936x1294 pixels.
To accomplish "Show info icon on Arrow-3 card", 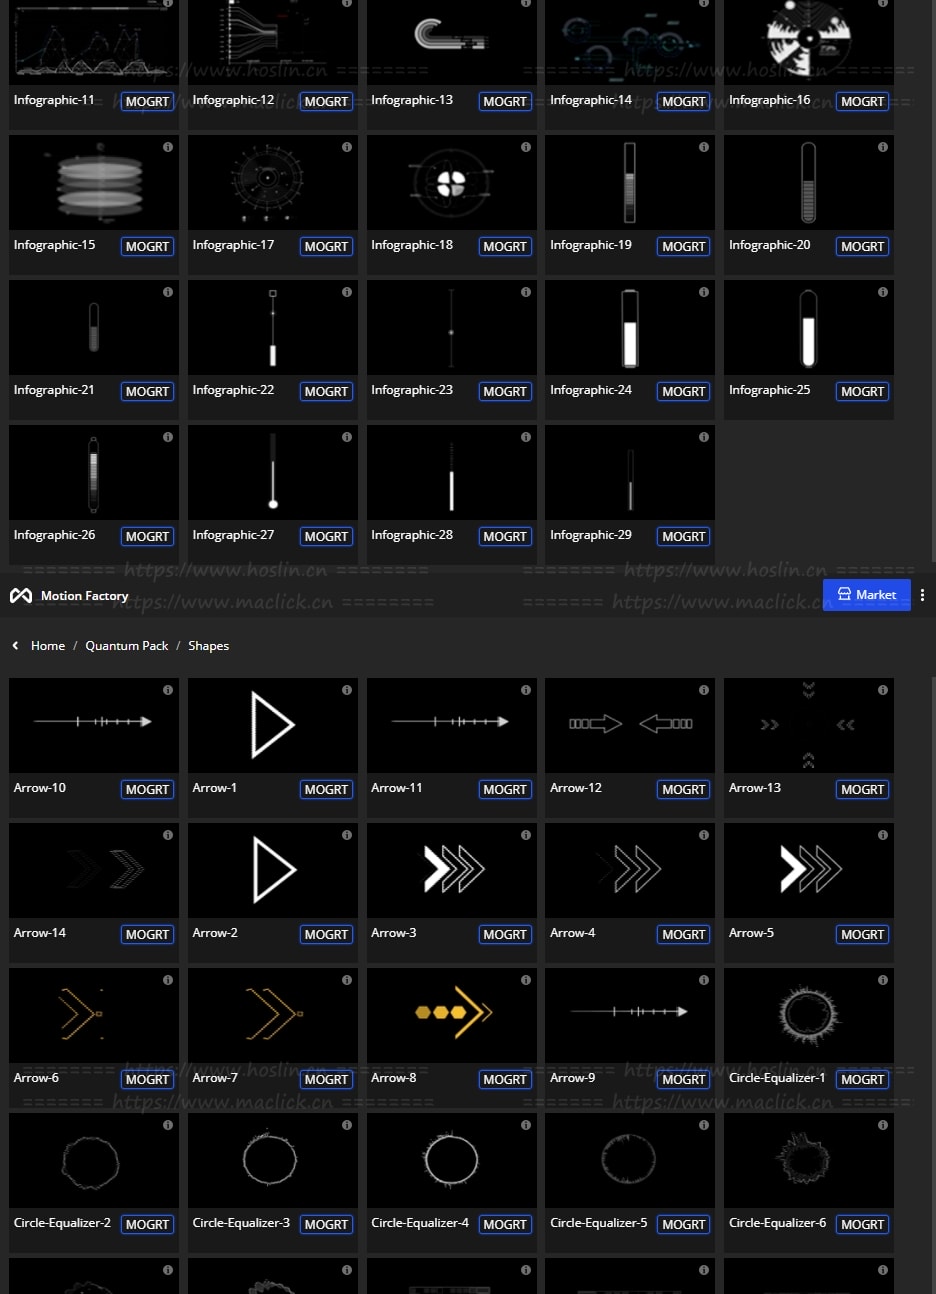I will point(526,835).
